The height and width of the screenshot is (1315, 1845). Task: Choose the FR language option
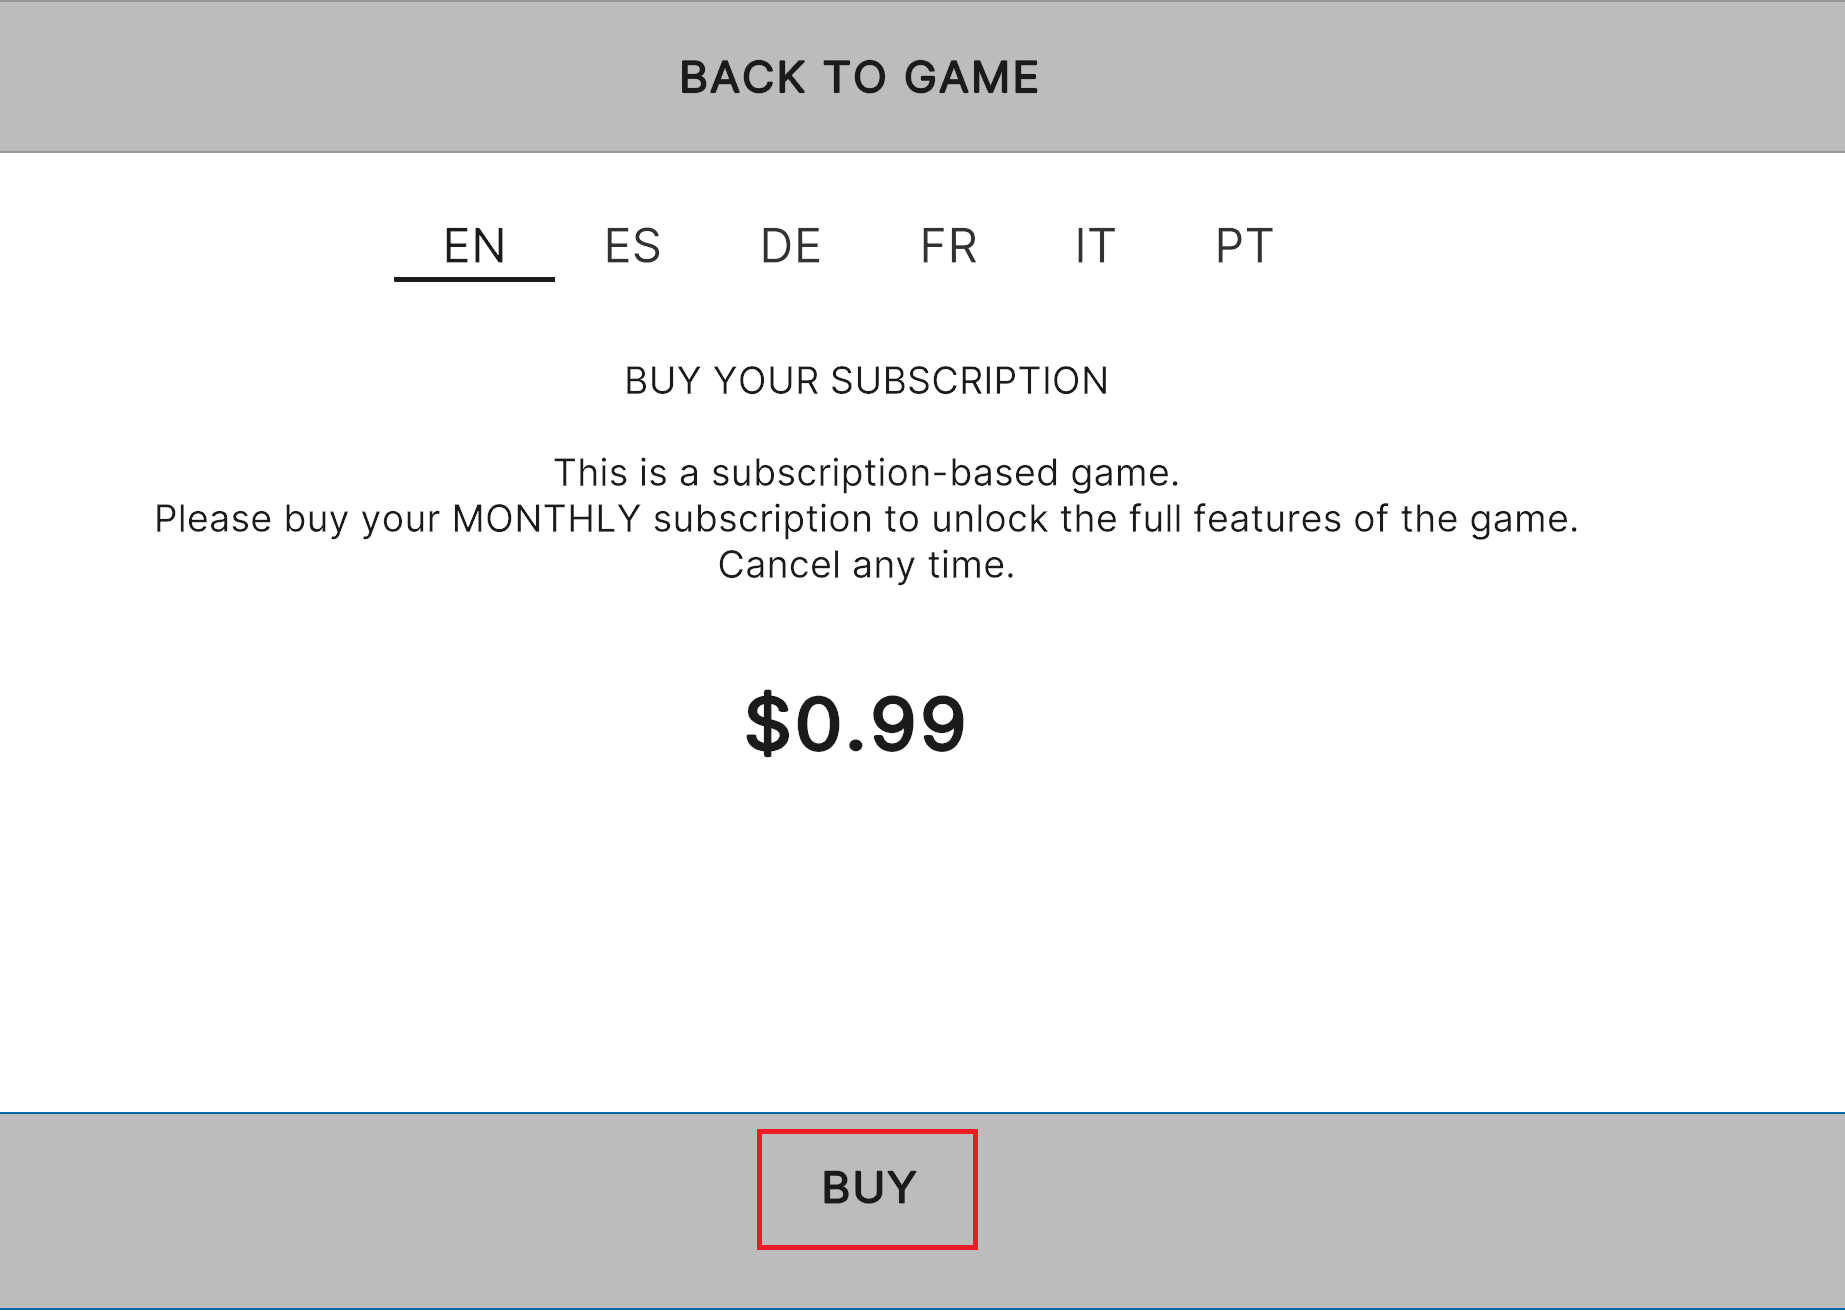[948, 246]
